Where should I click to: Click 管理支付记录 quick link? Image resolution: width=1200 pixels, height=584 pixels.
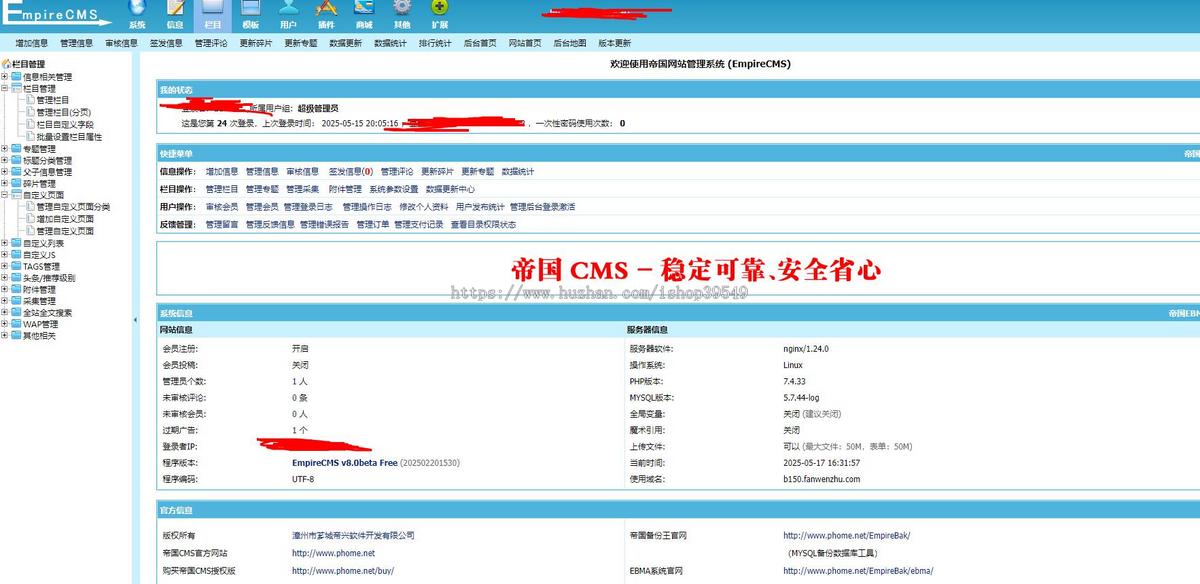(x=418, y=225)
